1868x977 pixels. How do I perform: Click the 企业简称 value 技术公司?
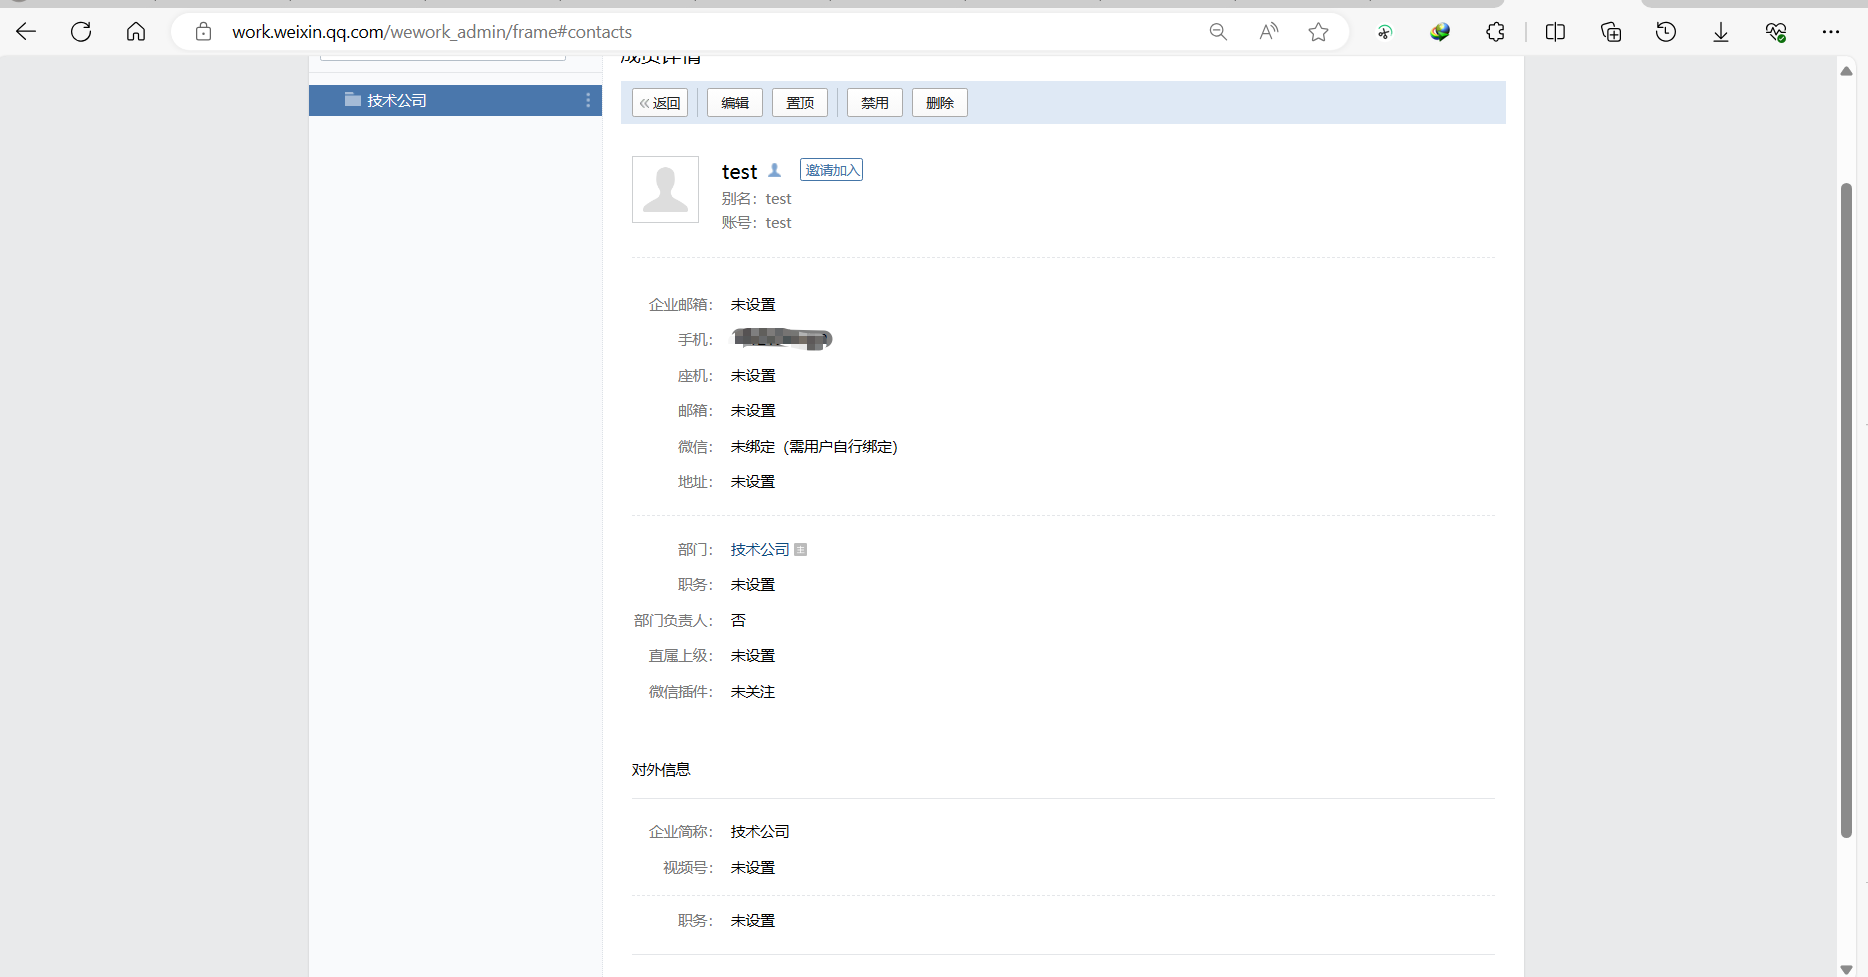pyautogui.click(x=760, y=831)
